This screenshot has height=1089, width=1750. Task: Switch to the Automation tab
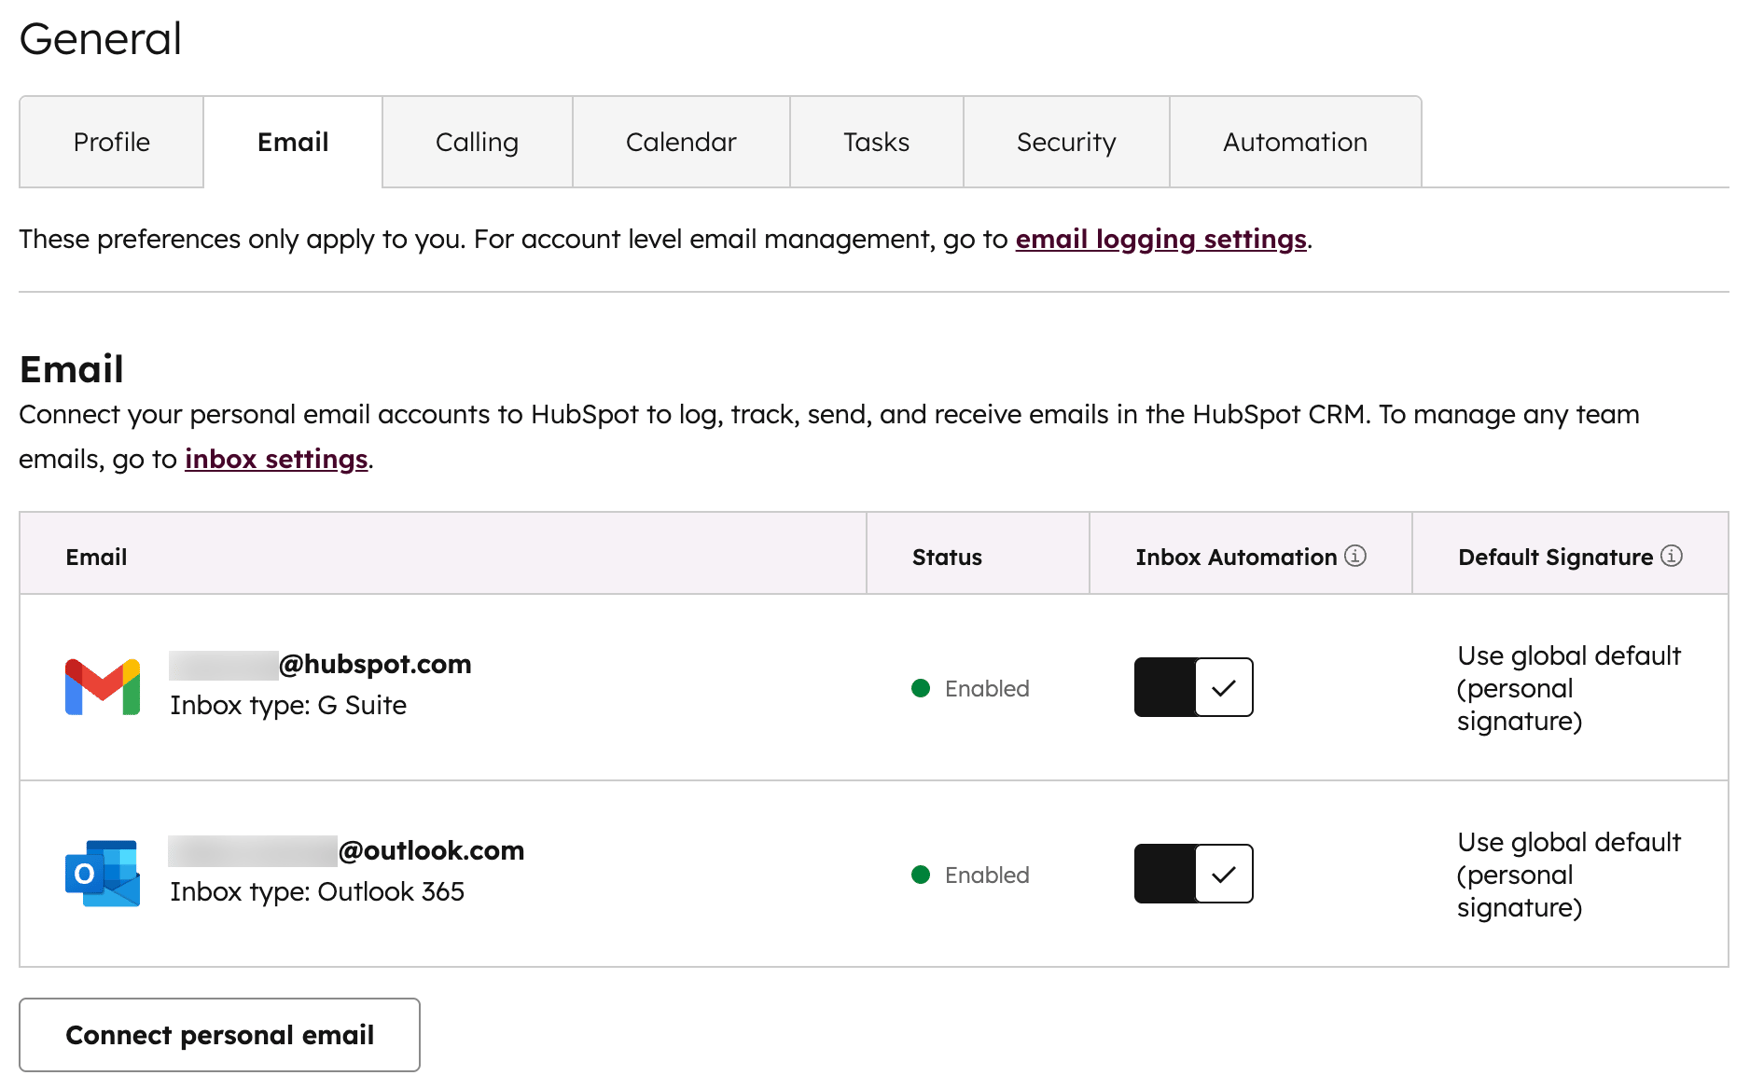[1294, 142]
